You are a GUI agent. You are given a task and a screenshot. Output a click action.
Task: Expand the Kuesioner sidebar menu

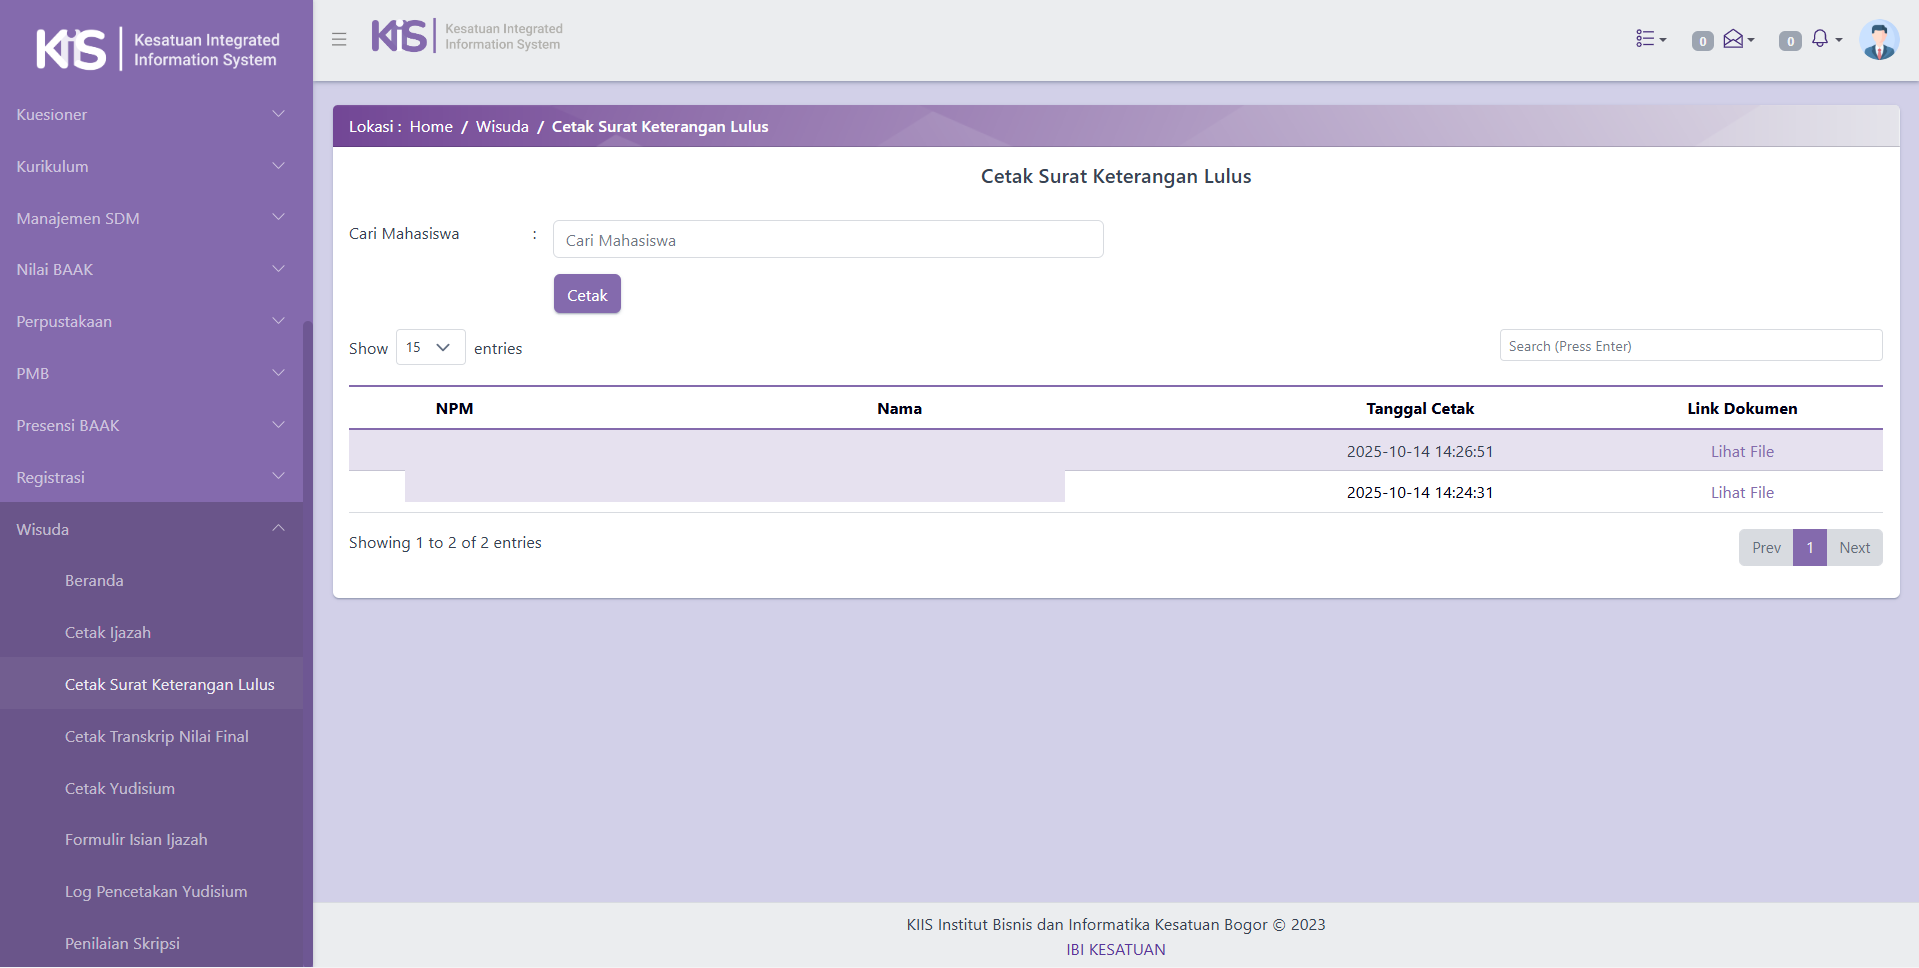coord(150,115)
